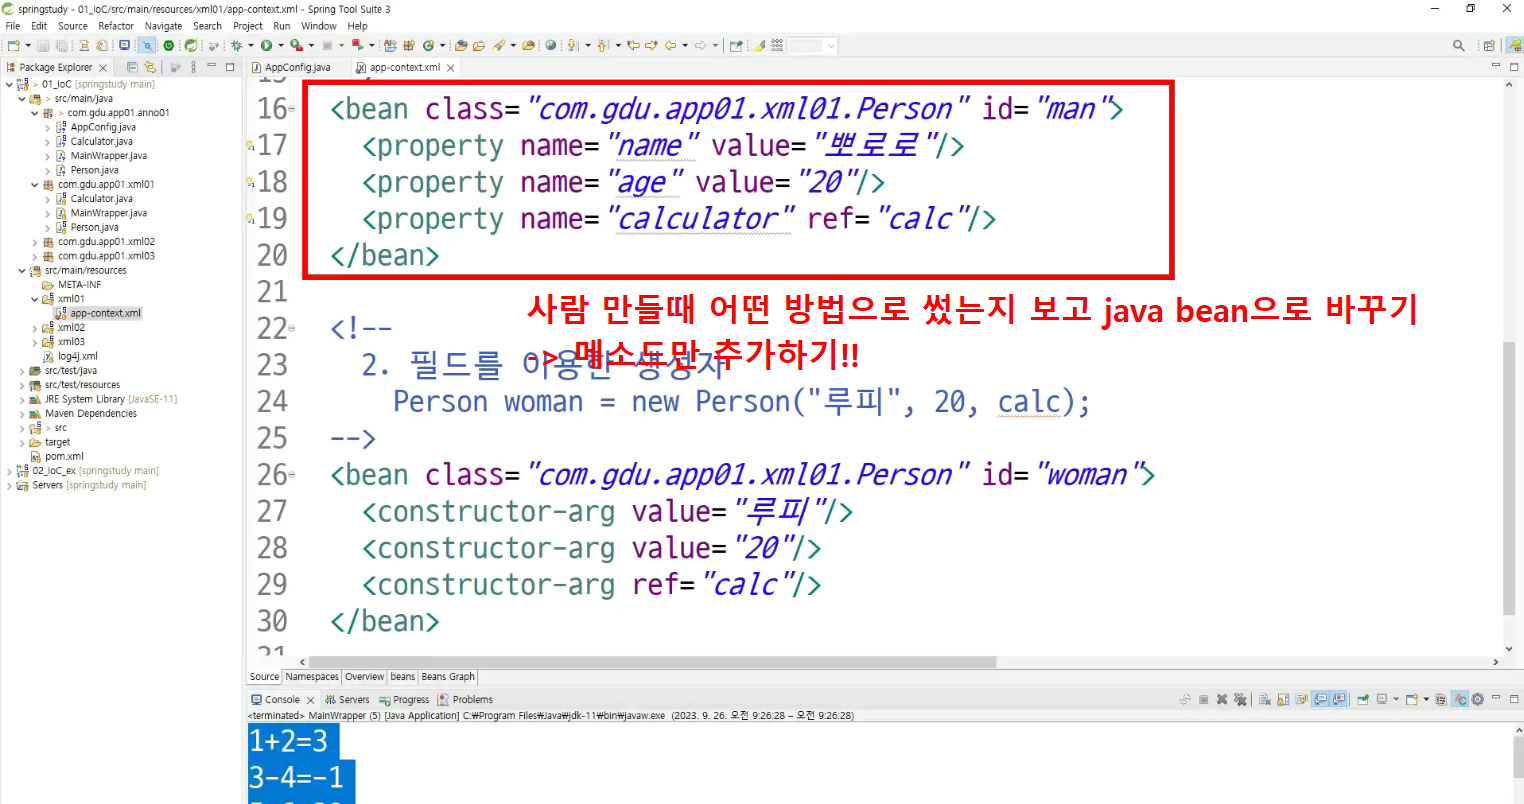Close the Package Explorer view tab

pos(103,68)
